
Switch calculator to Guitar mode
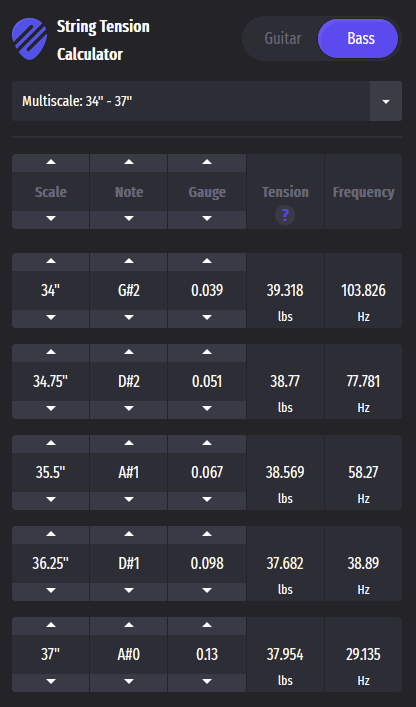tap(283, 39)
